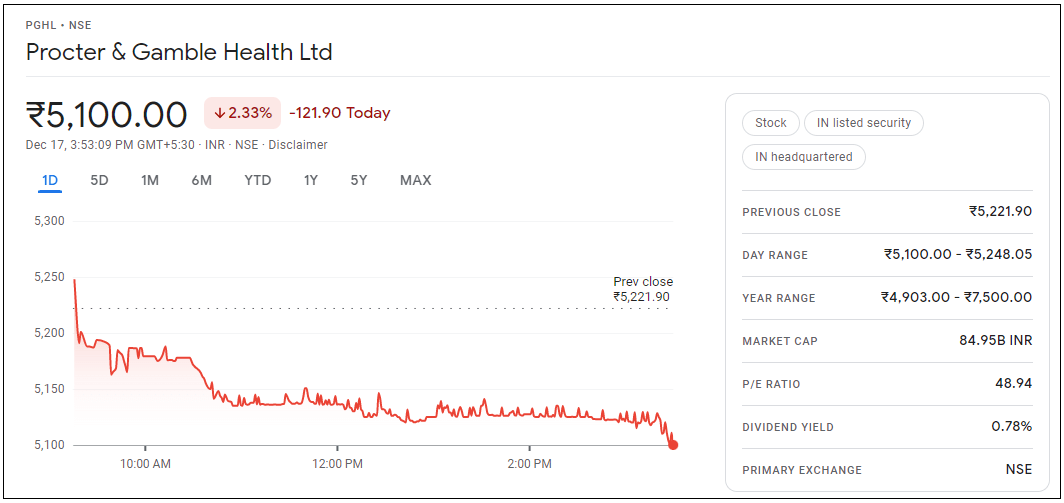Select the 1D time range tab

(x=50, y=180)
